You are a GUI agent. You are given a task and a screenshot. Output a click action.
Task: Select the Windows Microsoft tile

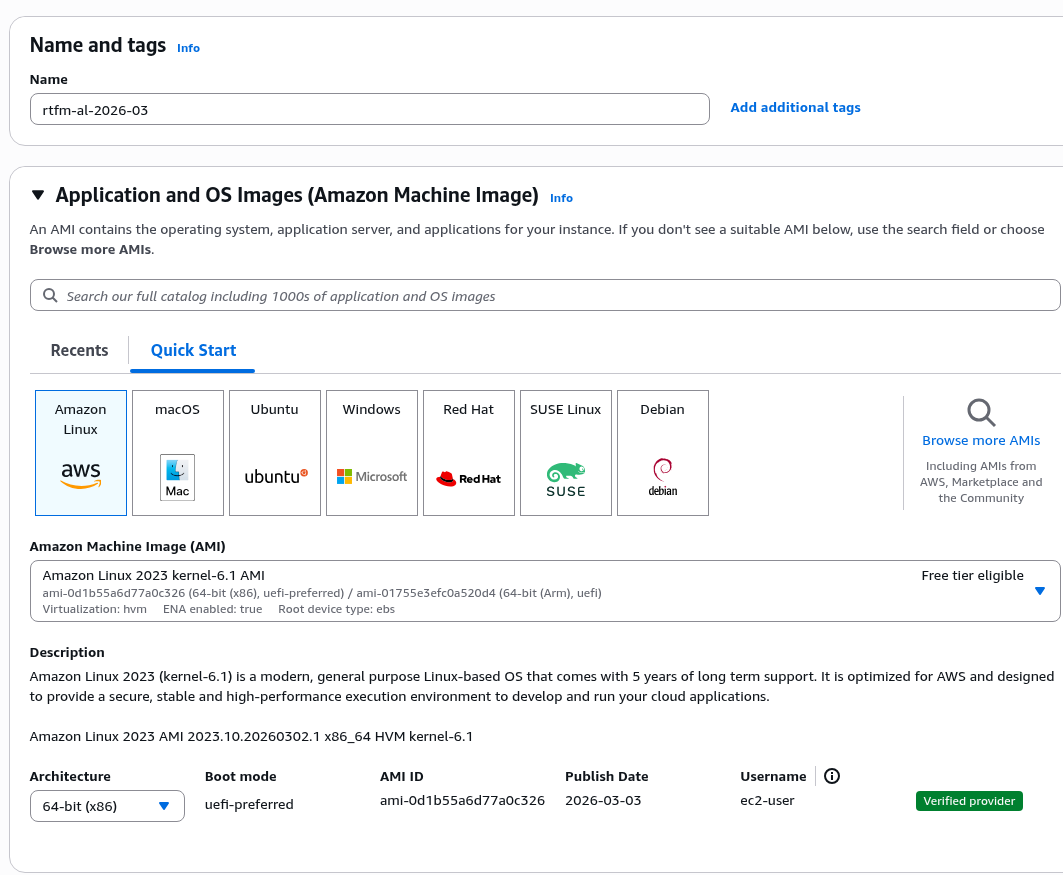pos(372,453)
